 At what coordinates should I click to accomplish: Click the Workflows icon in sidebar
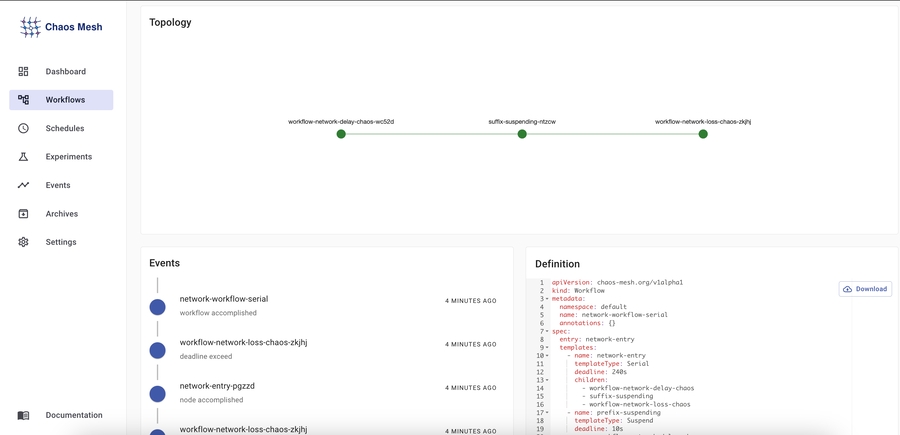point(23,100)
